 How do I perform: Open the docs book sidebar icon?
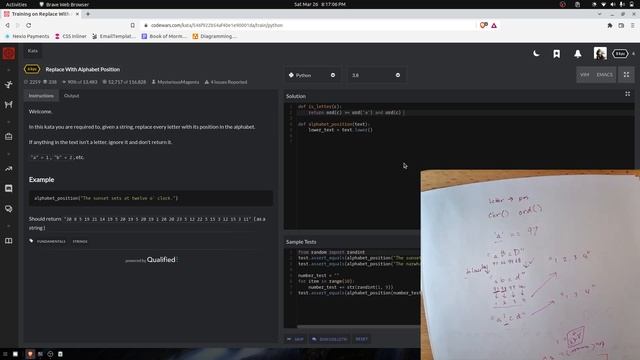9,241
